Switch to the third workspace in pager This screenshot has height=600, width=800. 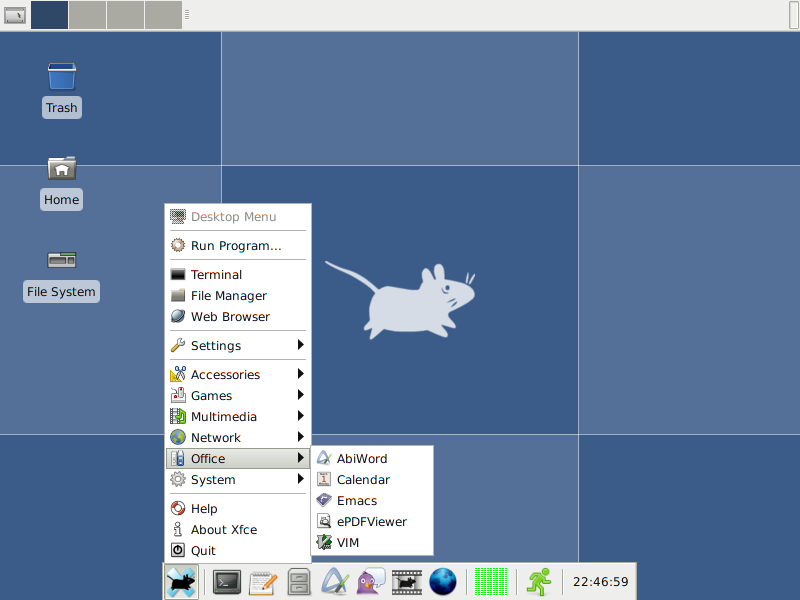click(125, 15)
